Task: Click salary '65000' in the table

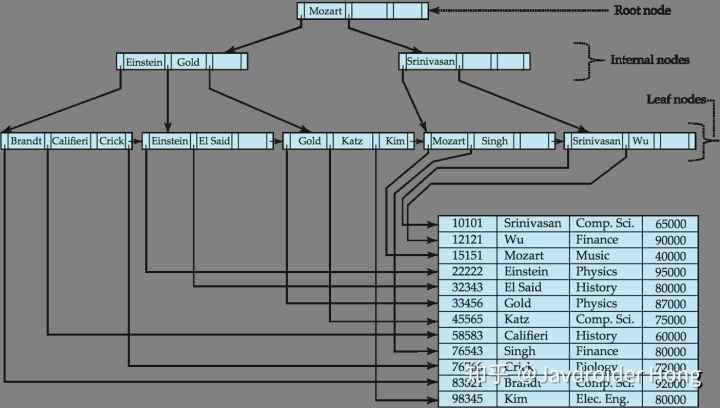Action: (670, 224)
